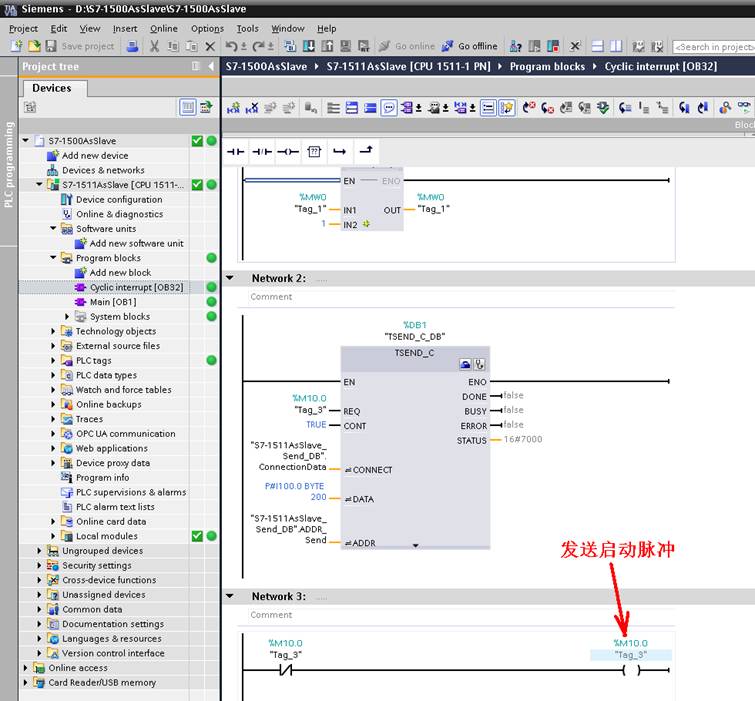This screenshot has width=755, height=701.
Task: Click the Redo arrow icon
Action: [x=258, y=46]
